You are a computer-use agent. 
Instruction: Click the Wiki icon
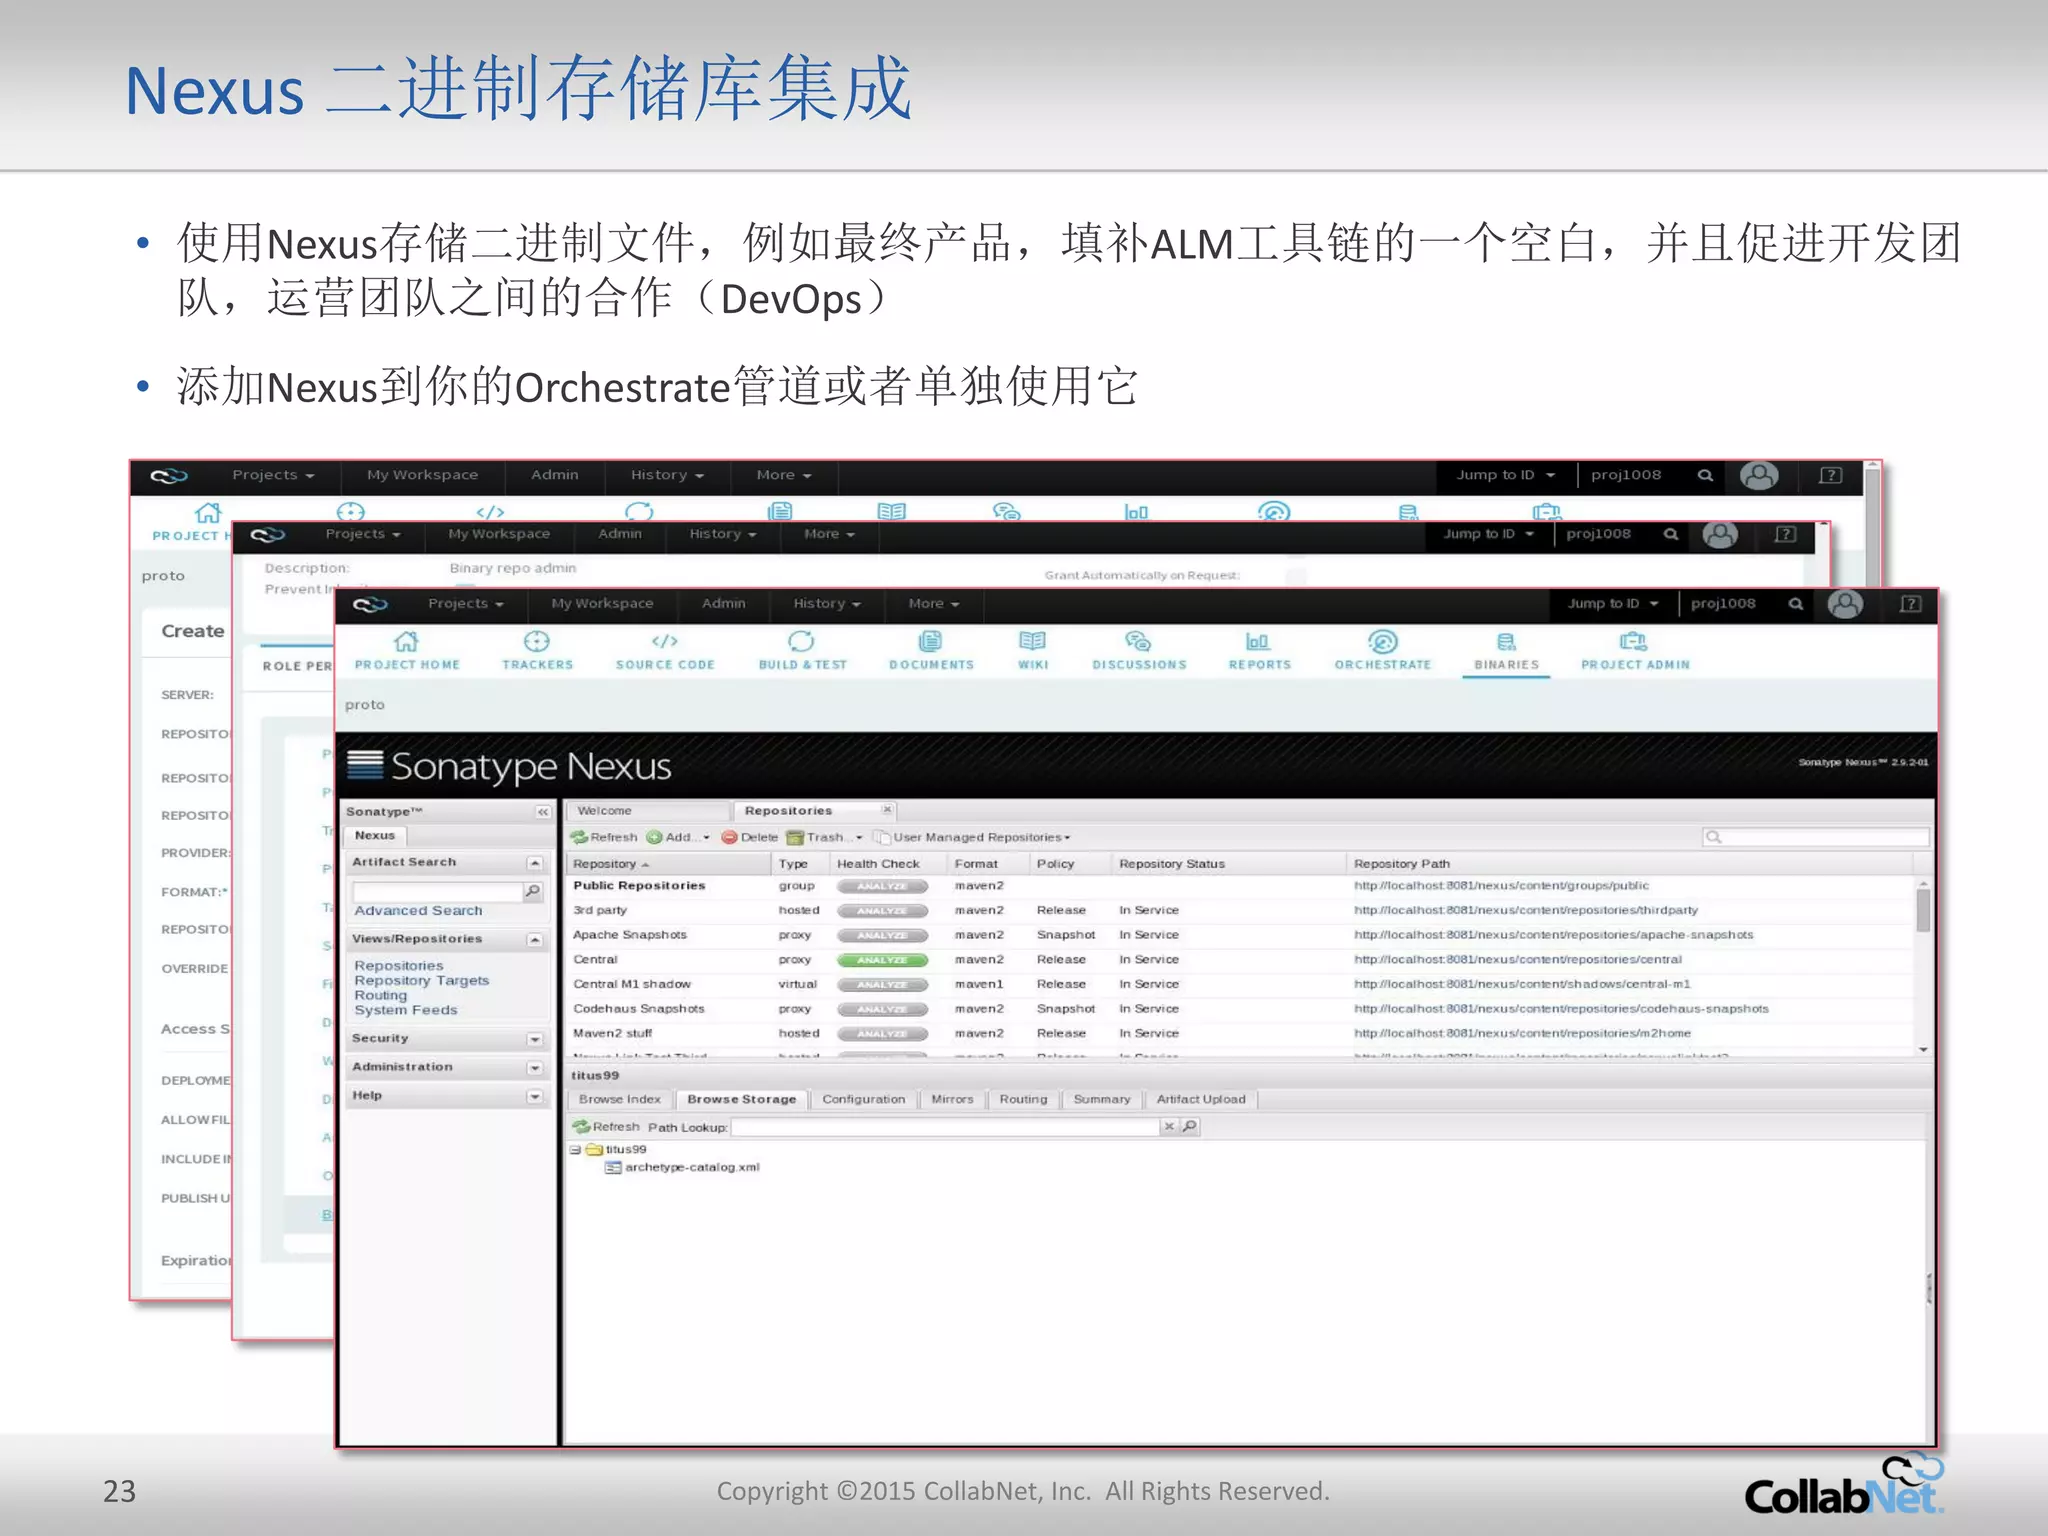tap(1032, 642)
